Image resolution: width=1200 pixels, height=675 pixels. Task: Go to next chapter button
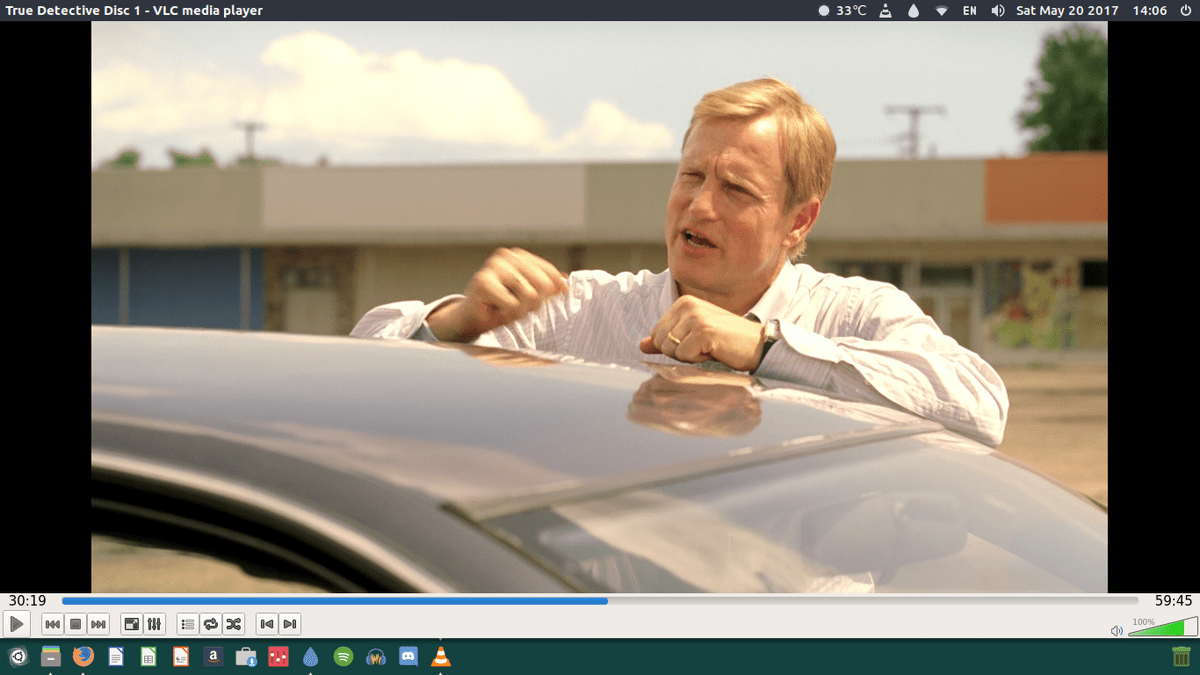tap(289, 624)
